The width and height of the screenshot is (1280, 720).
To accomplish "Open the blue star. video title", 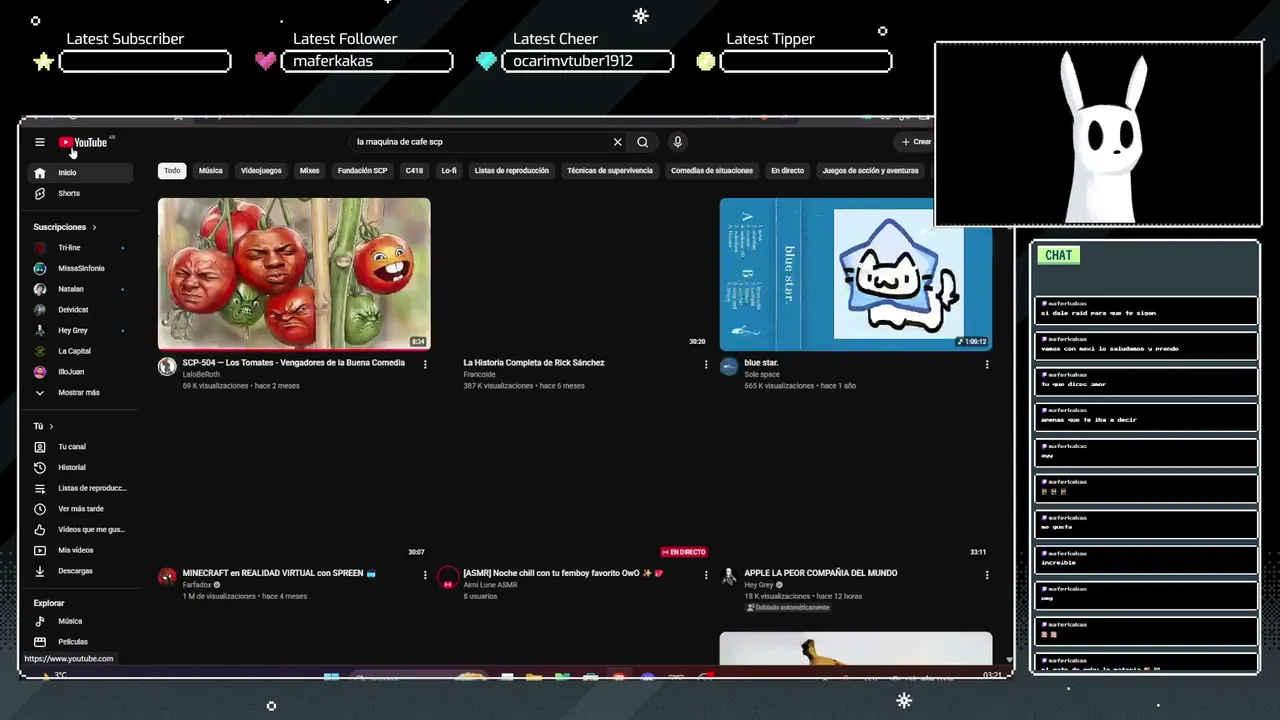I will click(x=761, y=363).
